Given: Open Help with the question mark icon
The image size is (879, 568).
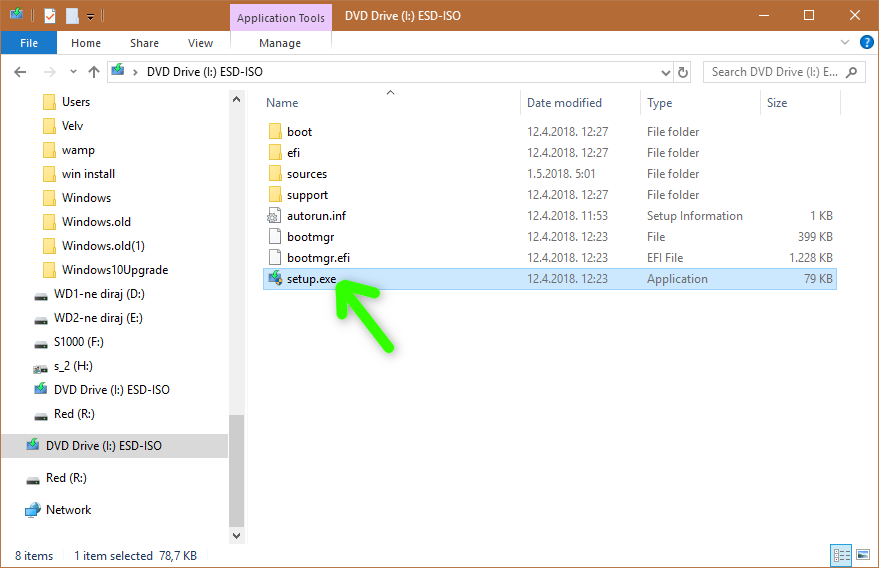Looking at the screenshot, I should tap(867, 42).
